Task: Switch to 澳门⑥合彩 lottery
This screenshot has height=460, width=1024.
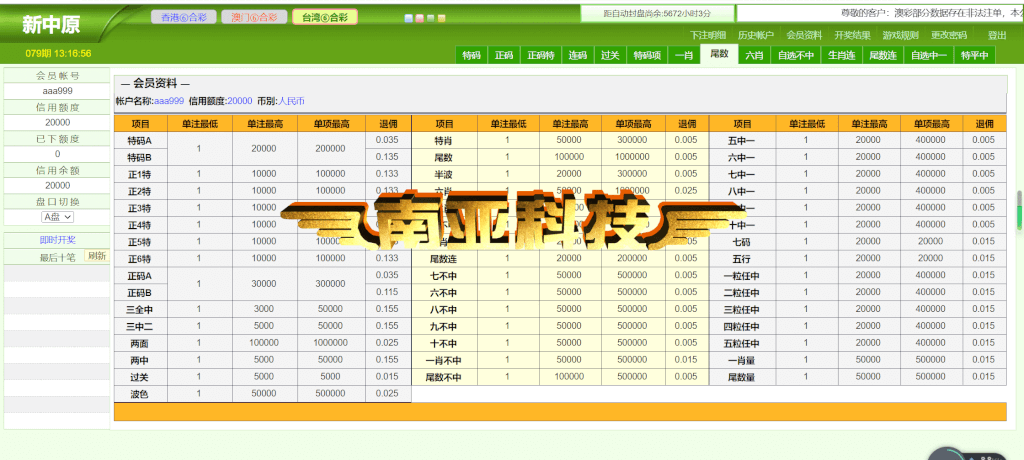Action: [x=254, y=18]
